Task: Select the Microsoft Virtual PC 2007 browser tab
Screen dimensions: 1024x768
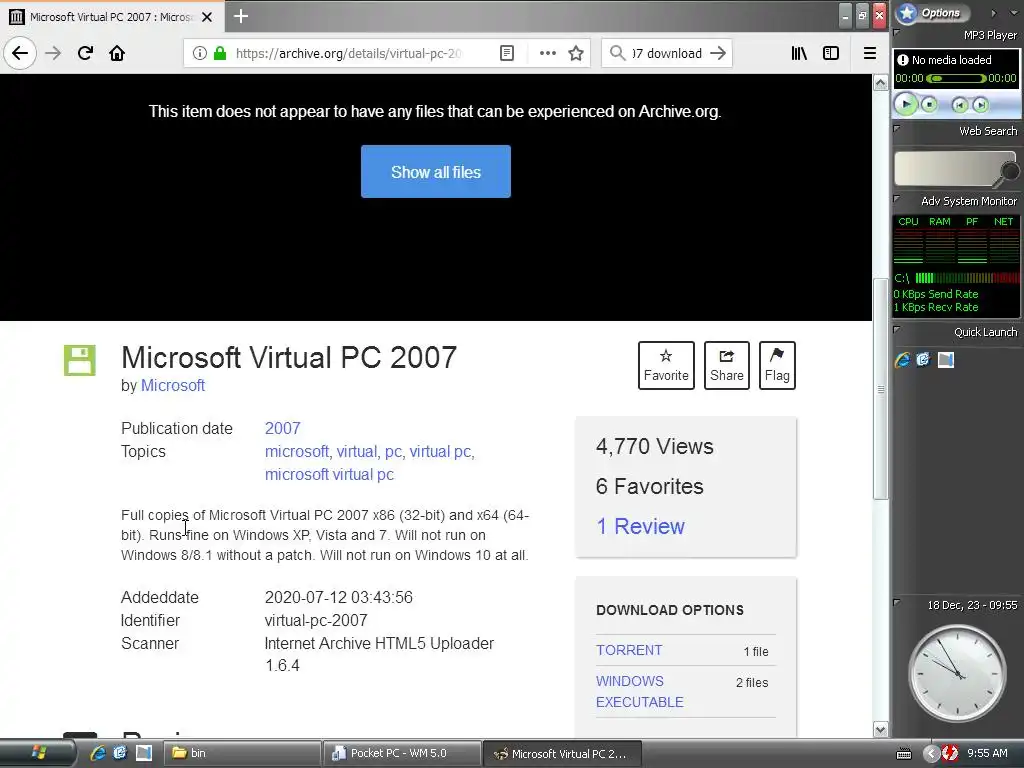Action: [x=112, y=17]
